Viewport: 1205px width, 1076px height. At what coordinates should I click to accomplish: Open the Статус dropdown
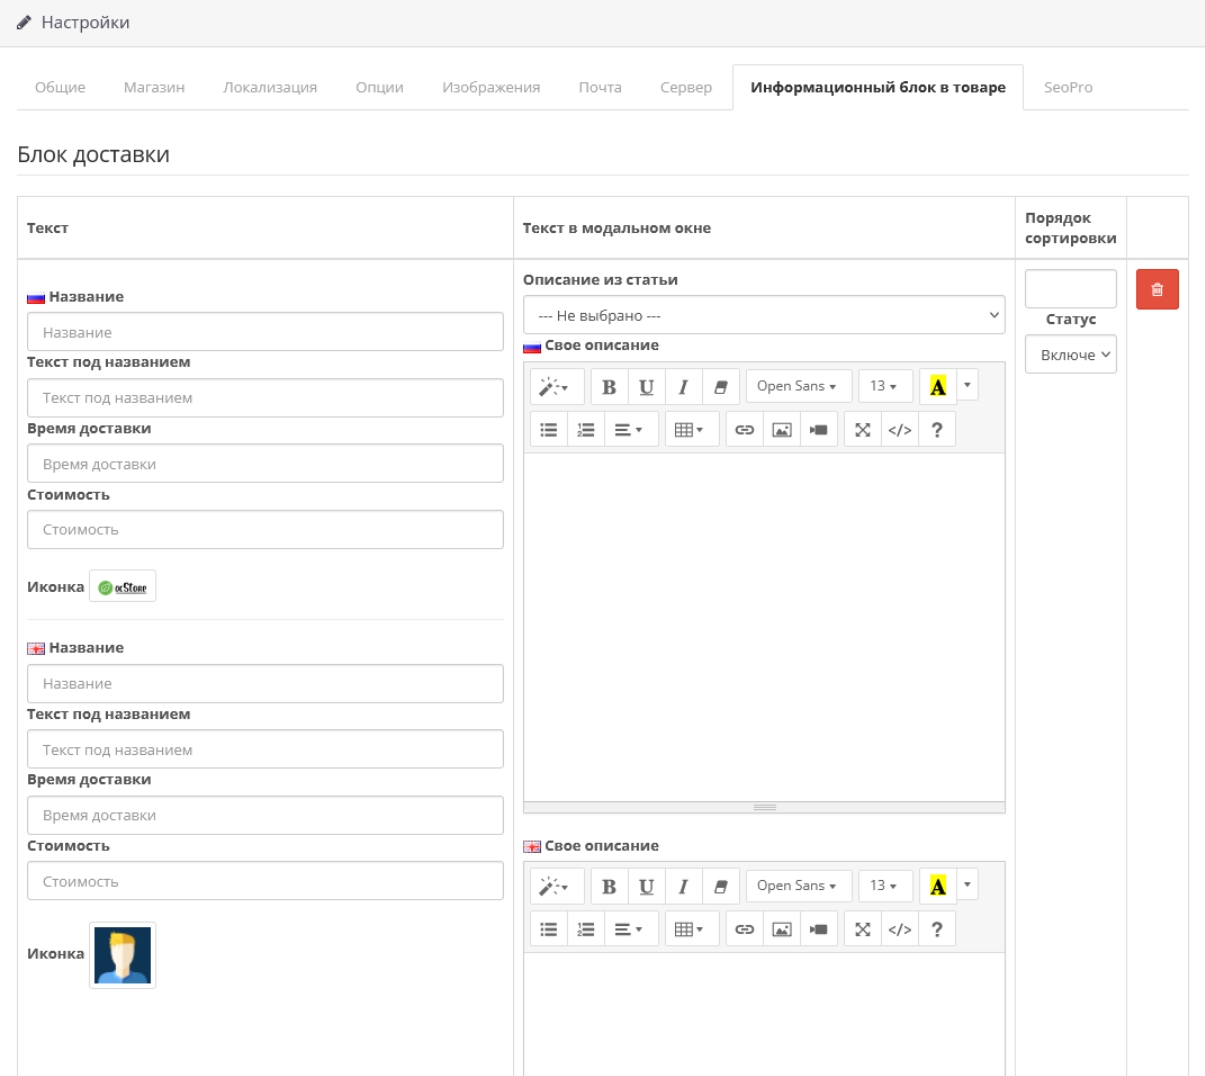coord(1070,354)
